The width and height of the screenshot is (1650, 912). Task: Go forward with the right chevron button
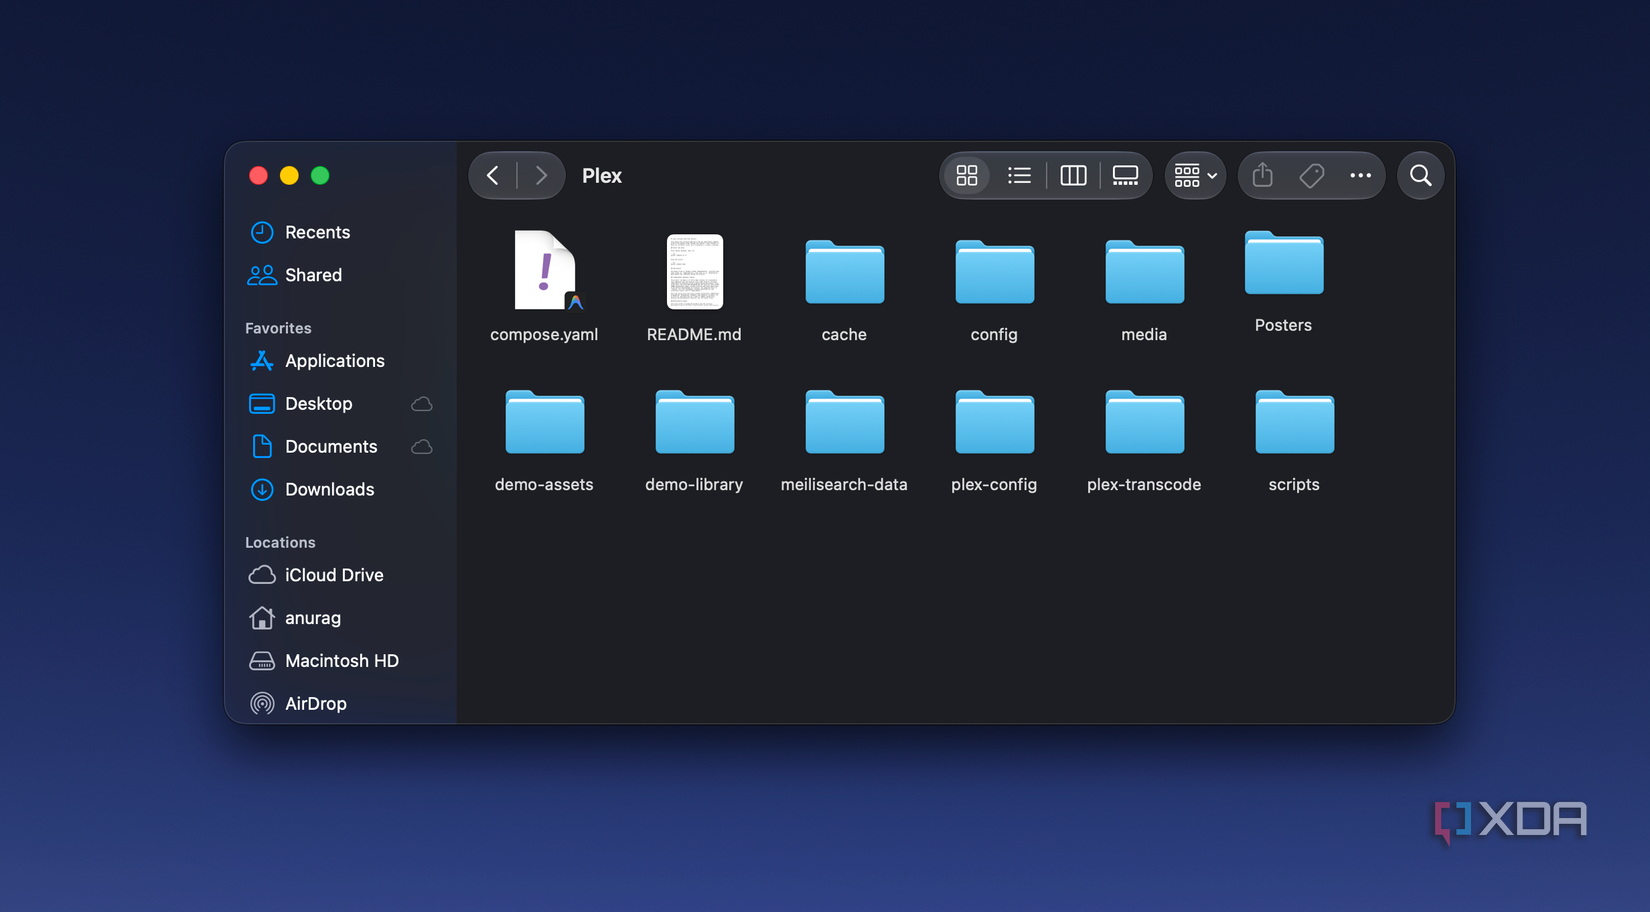(x=541, y=176)
